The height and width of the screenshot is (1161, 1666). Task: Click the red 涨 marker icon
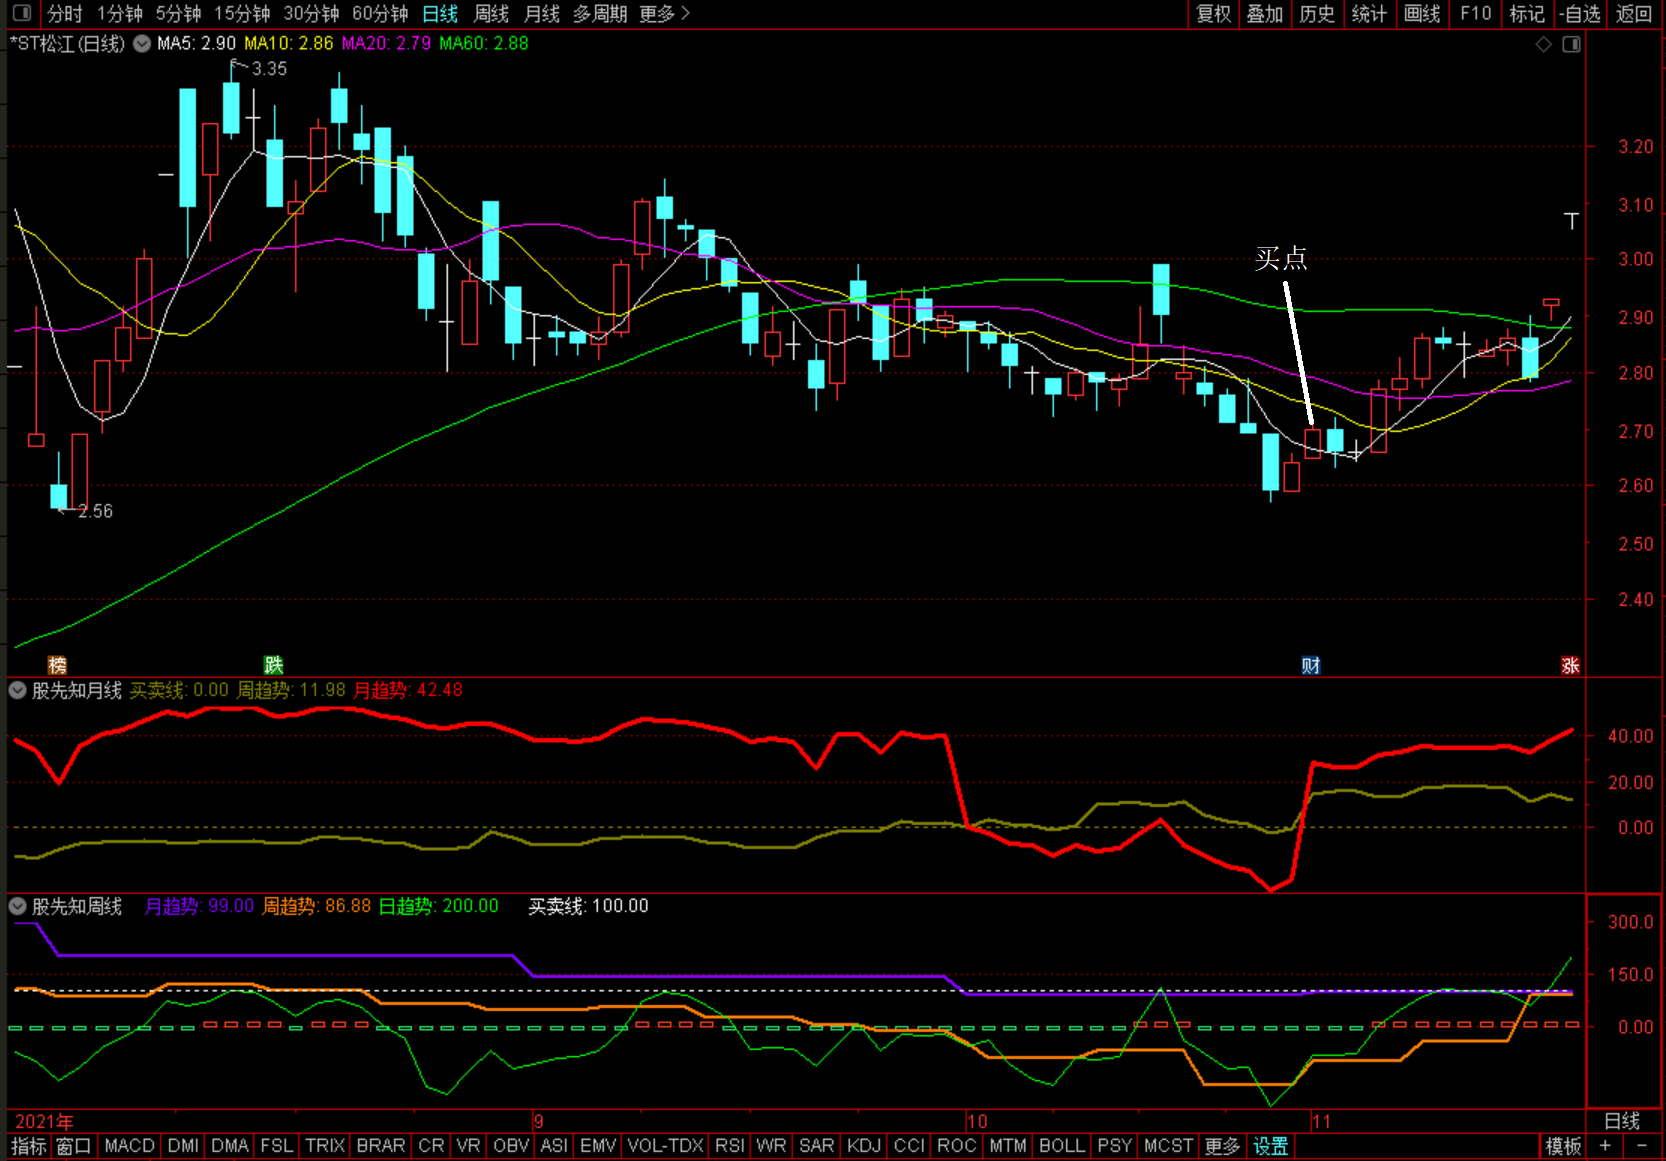pyautogui.click(x=1570, y=665)
